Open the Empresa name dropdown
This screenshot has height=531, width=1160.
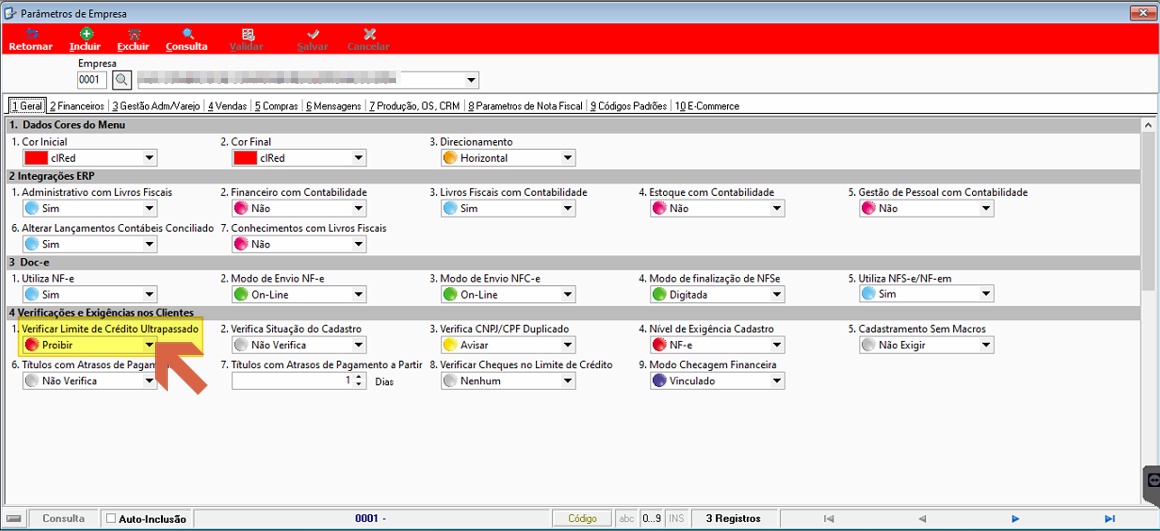pyautogui.click(x=471, y=80)
